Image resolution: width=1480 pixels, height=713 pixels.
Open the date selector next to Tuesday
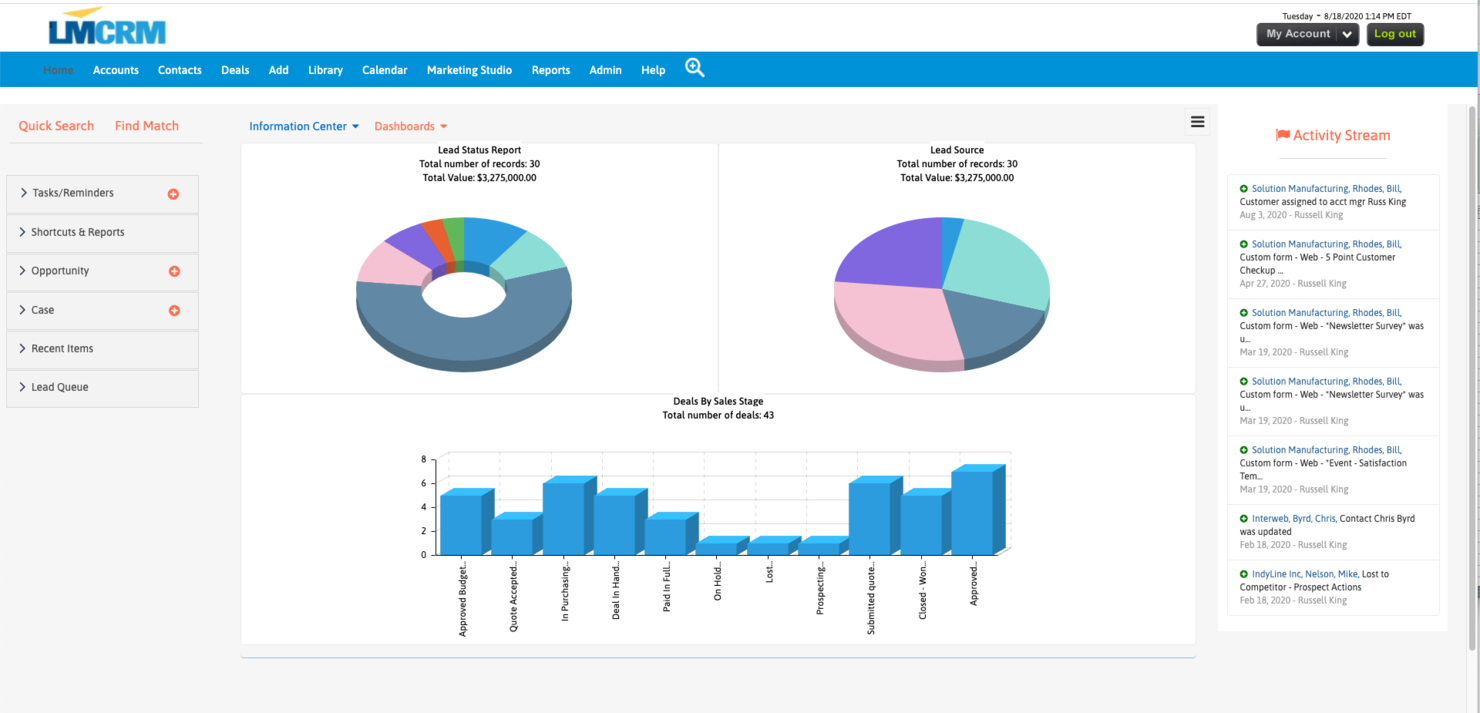(1316, 15)
